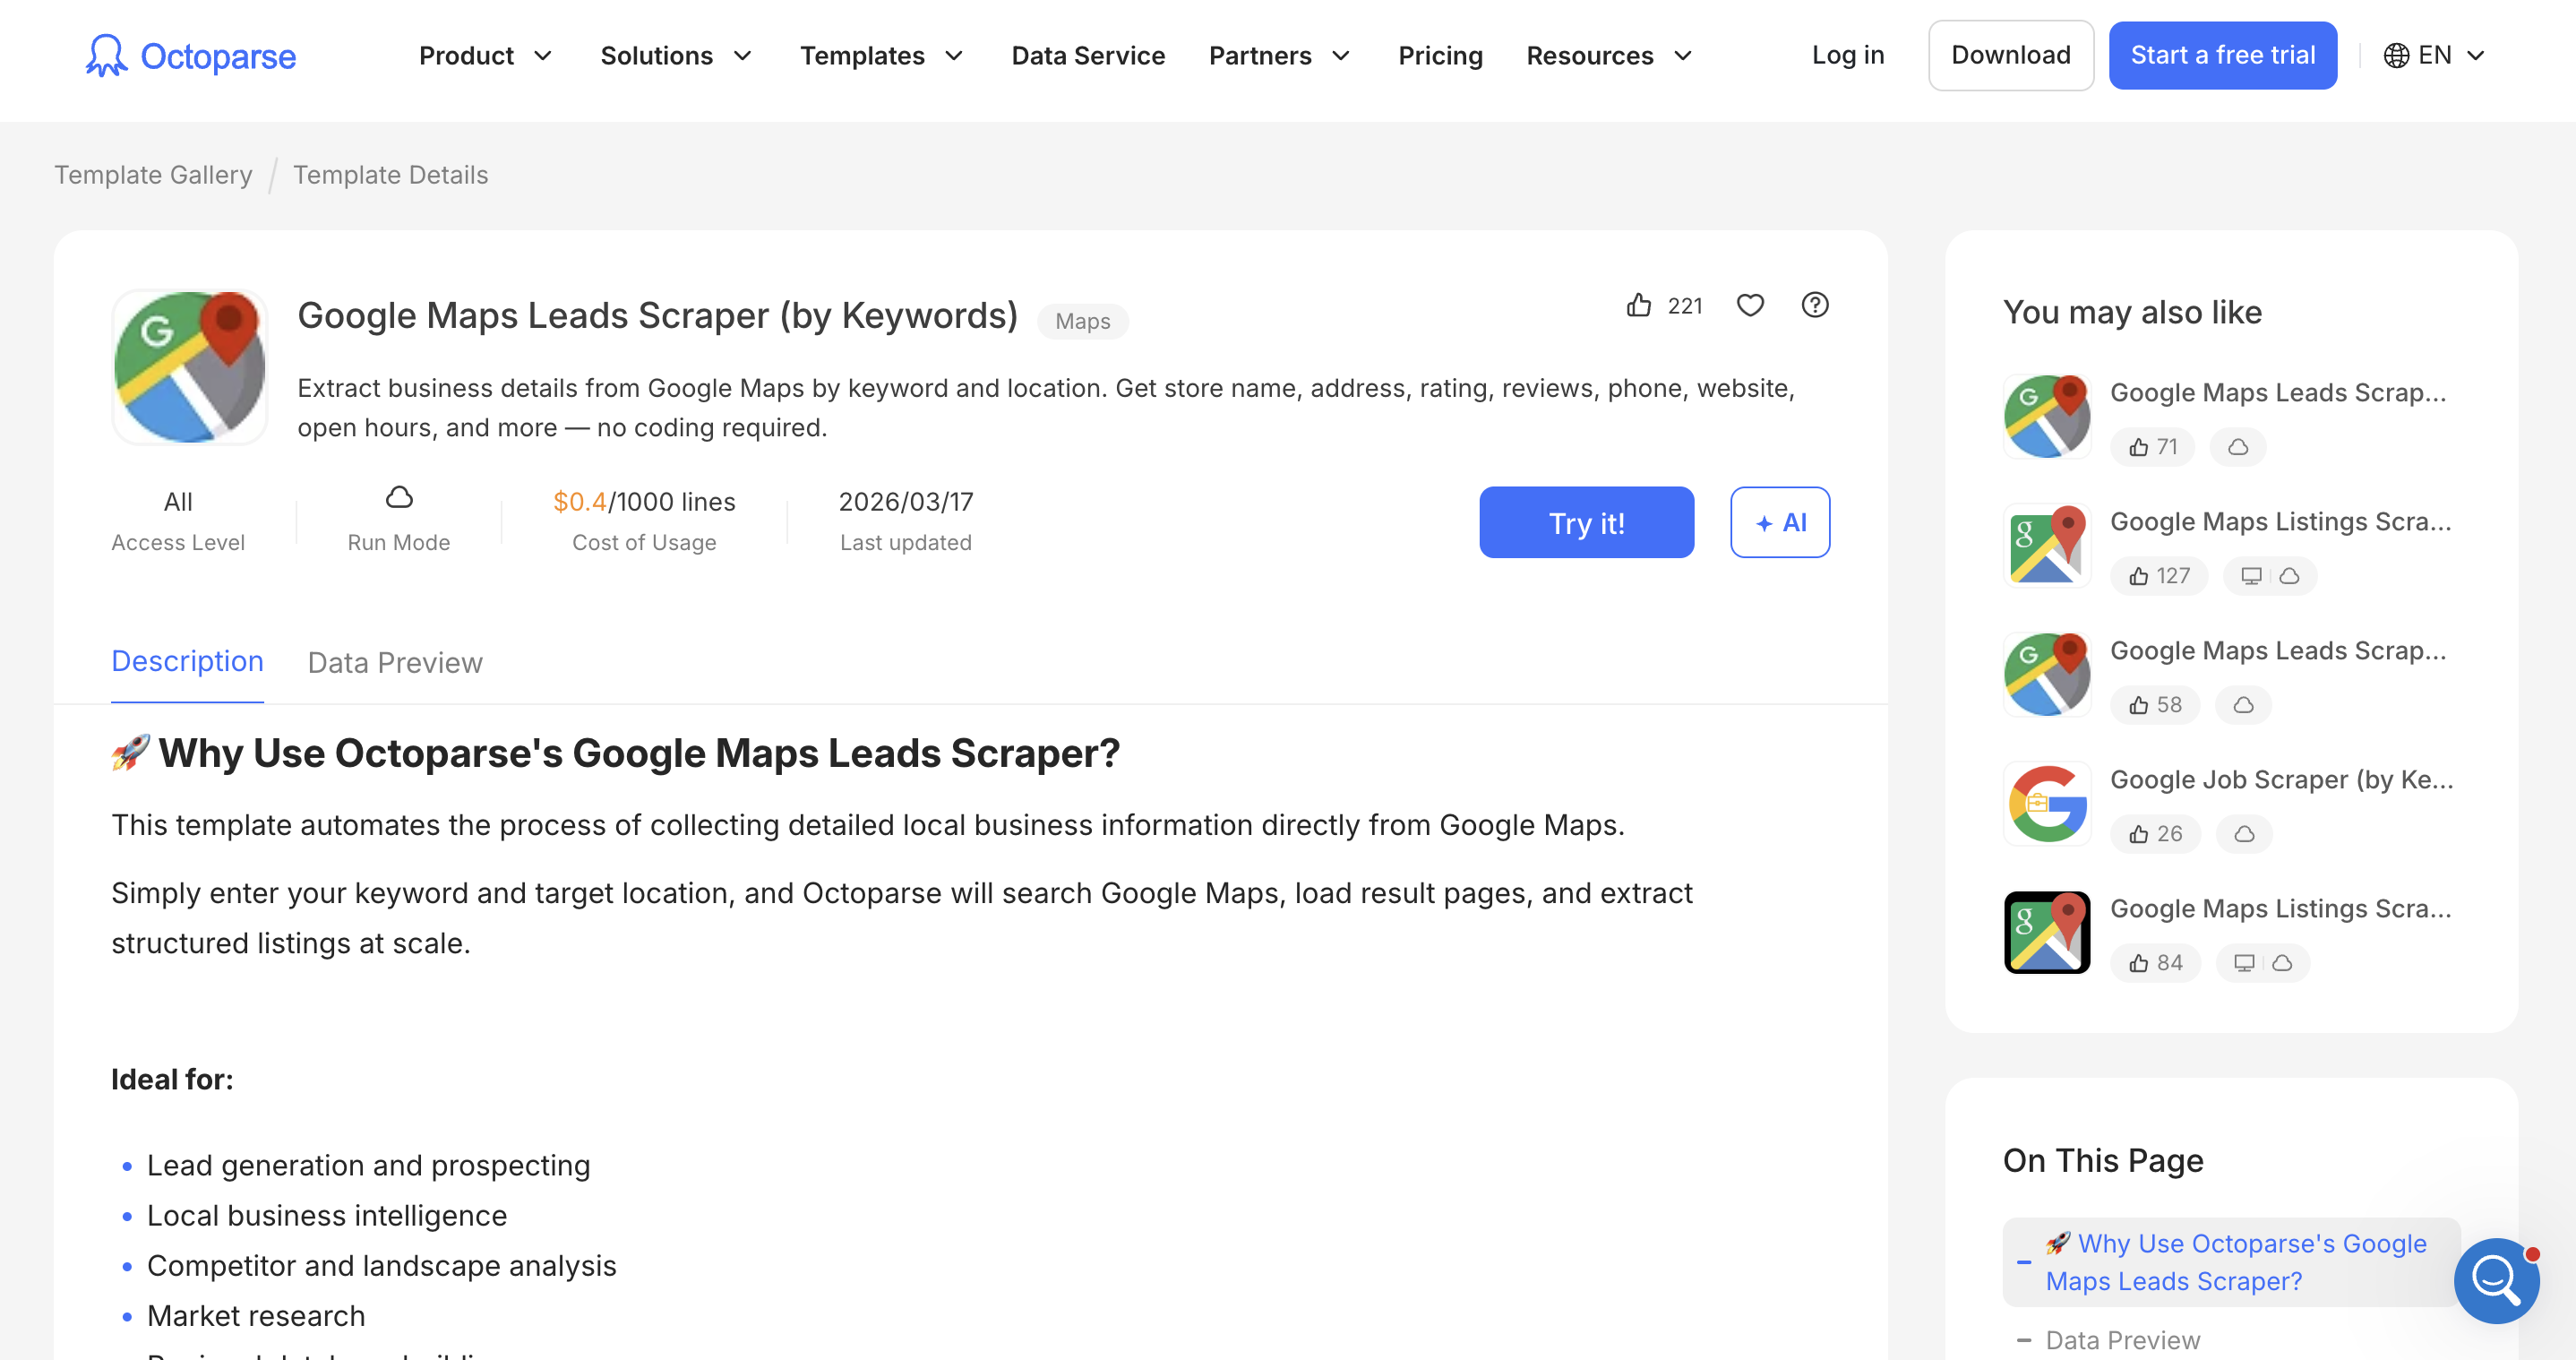The height and width of the screenshot is (1360, 2576).
Task: Click the Try it! button
Action: point(1587,523)
